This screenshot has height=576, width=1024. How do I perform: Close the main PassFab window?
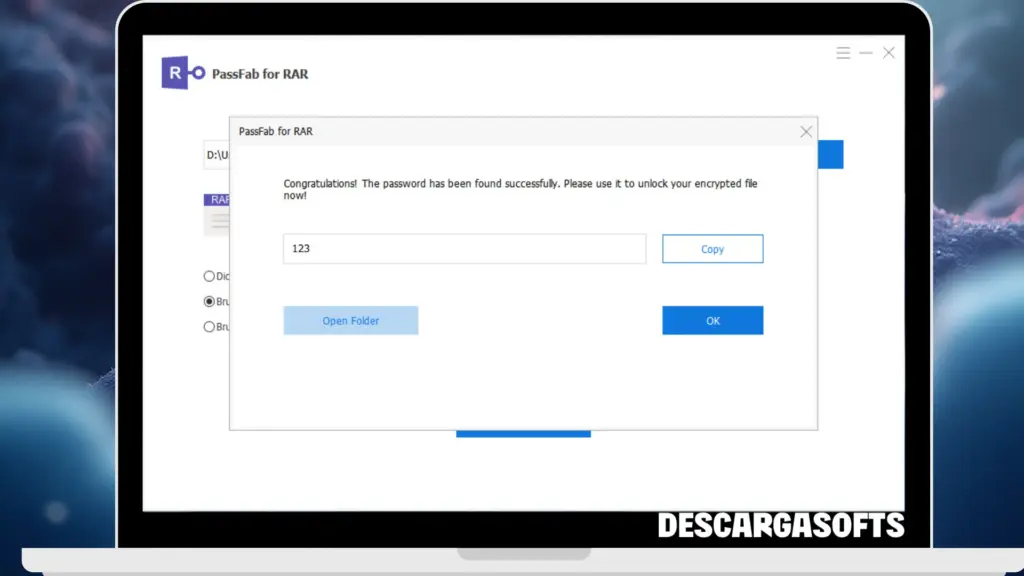[888, 53]
